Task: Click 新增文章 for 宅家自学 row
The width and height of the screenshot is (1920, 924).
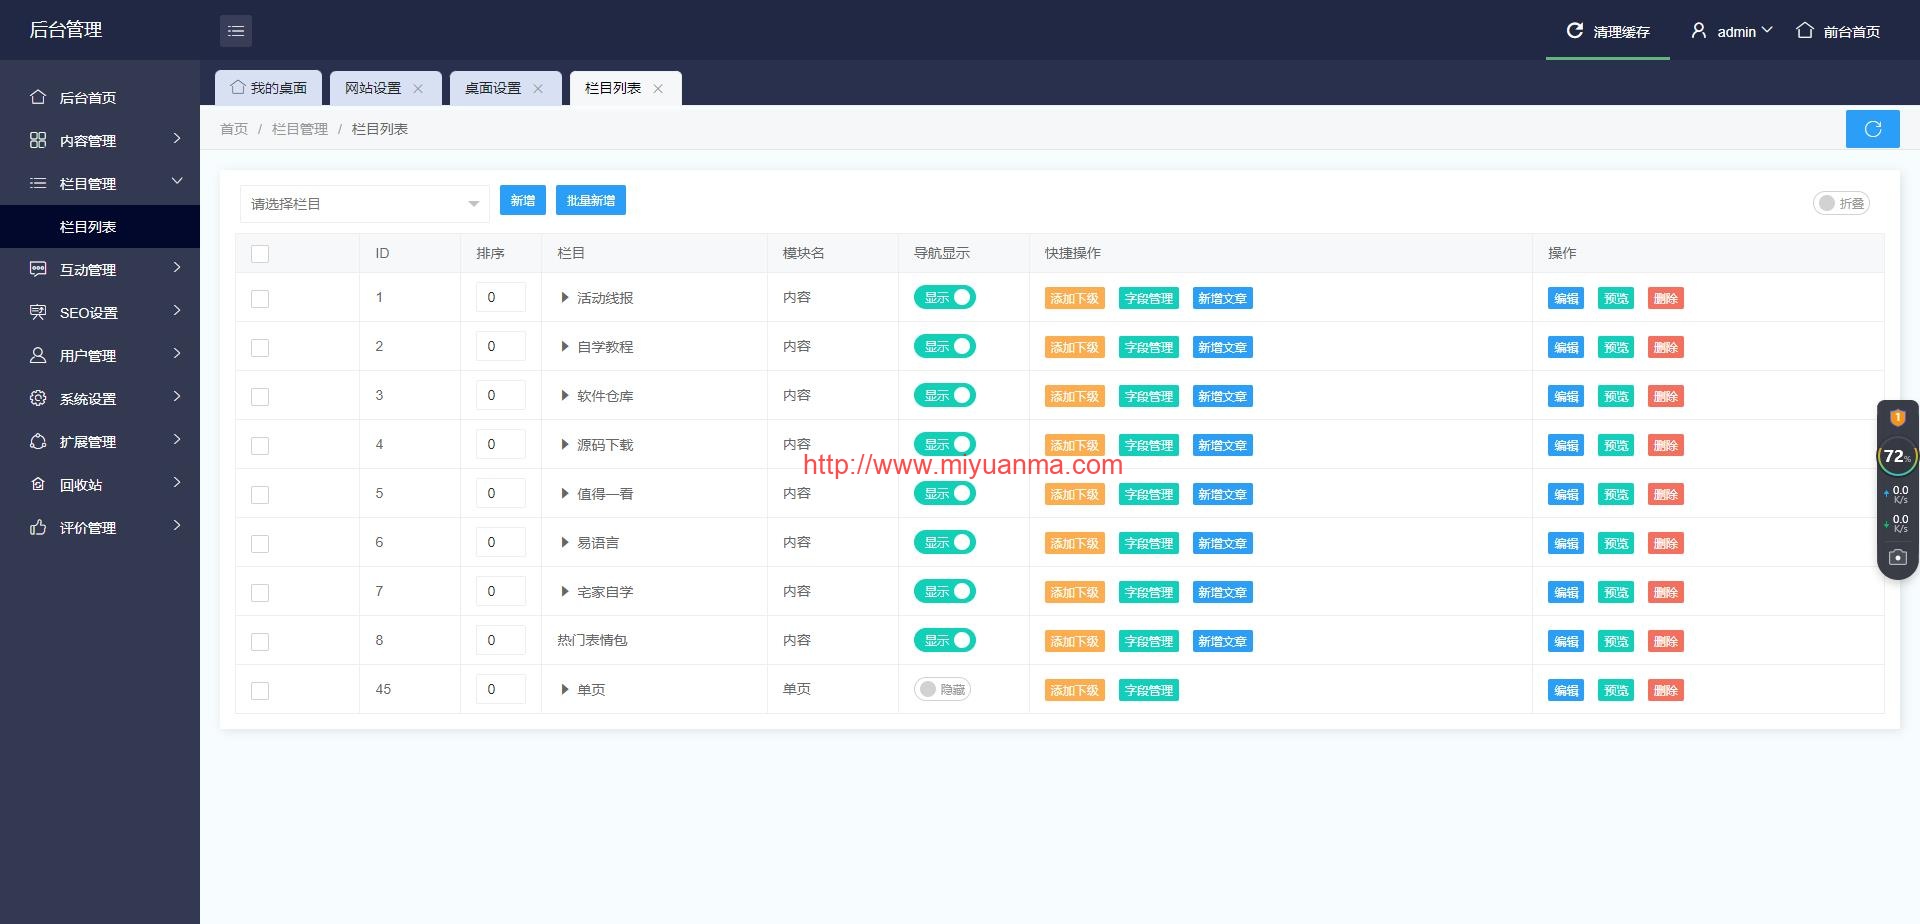Action: pos(1222,593)
